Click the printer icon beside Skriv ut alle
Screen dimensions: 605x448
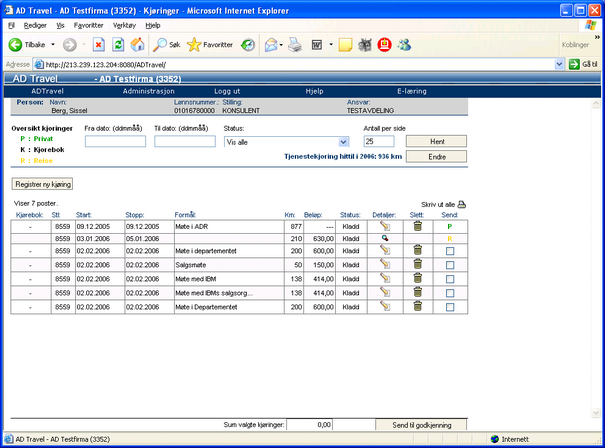click(462, 204)
